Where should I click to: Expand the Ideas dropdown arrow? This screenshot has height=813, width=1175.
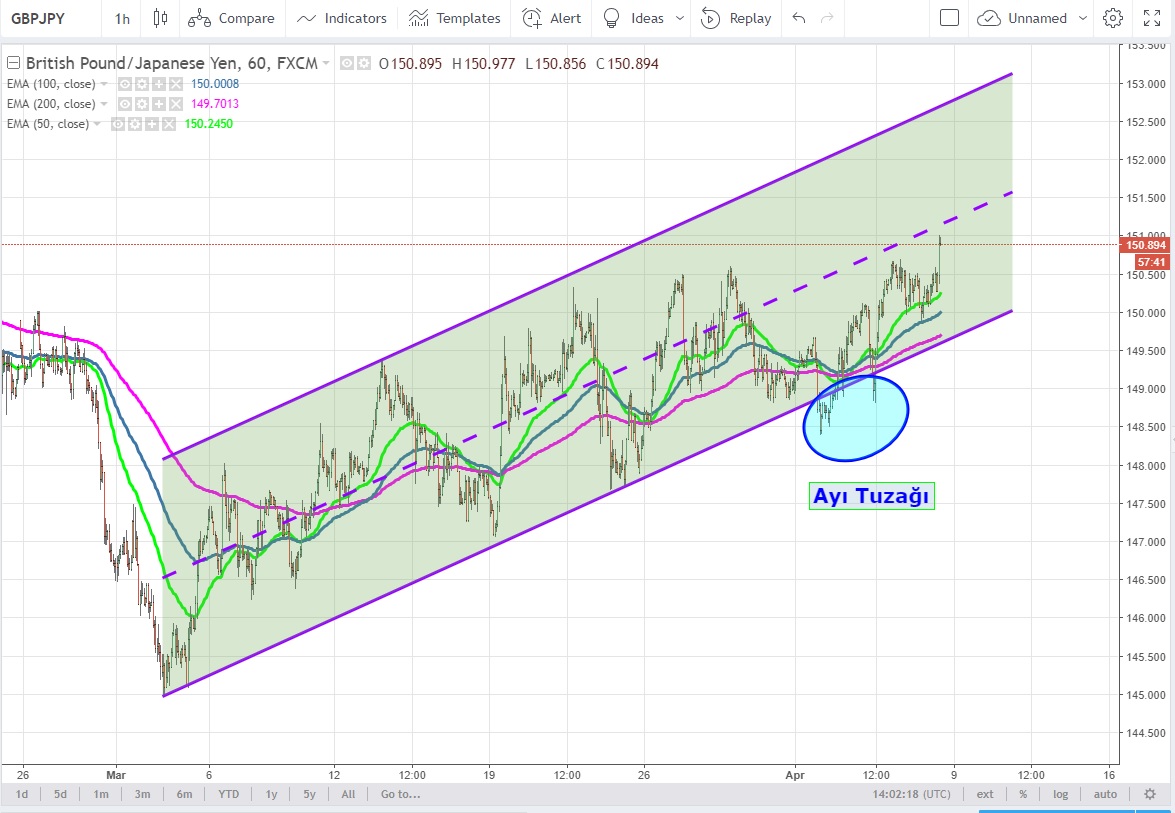(681, 18)
